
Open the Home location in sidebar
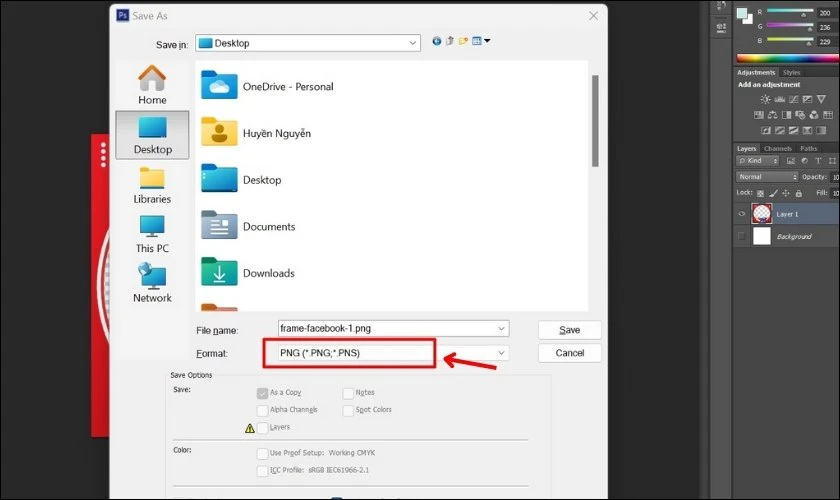[152, 85]
